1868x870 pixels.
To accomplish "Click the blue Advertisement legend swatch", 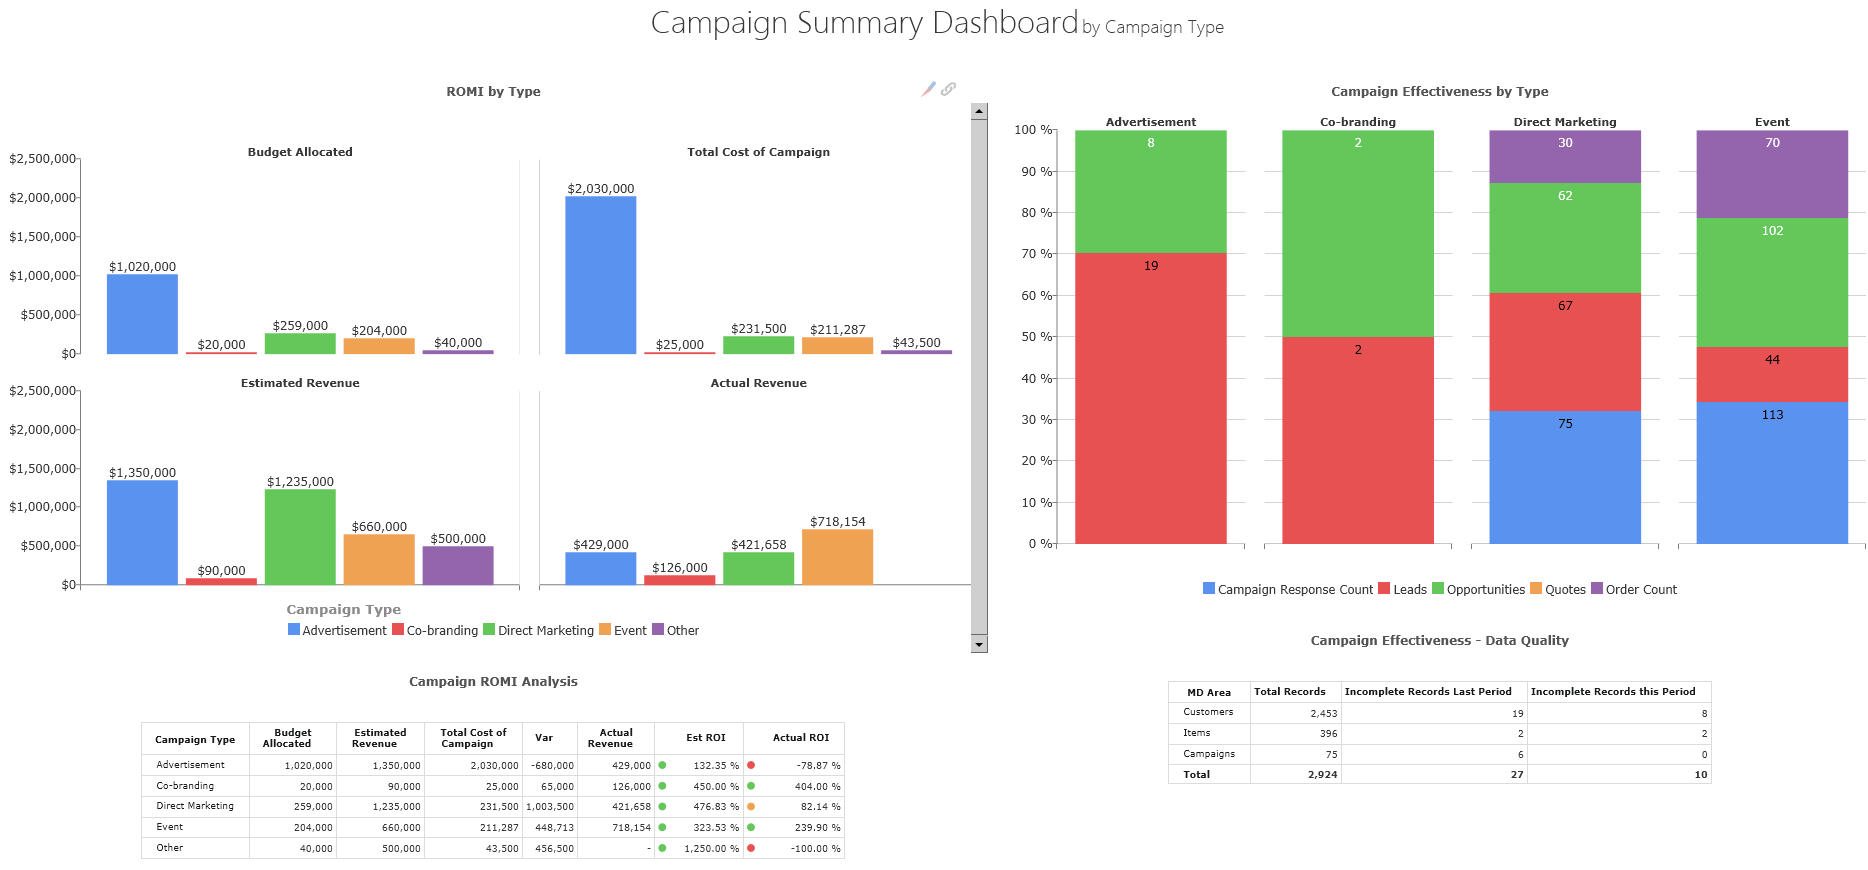I will (294, 629).
